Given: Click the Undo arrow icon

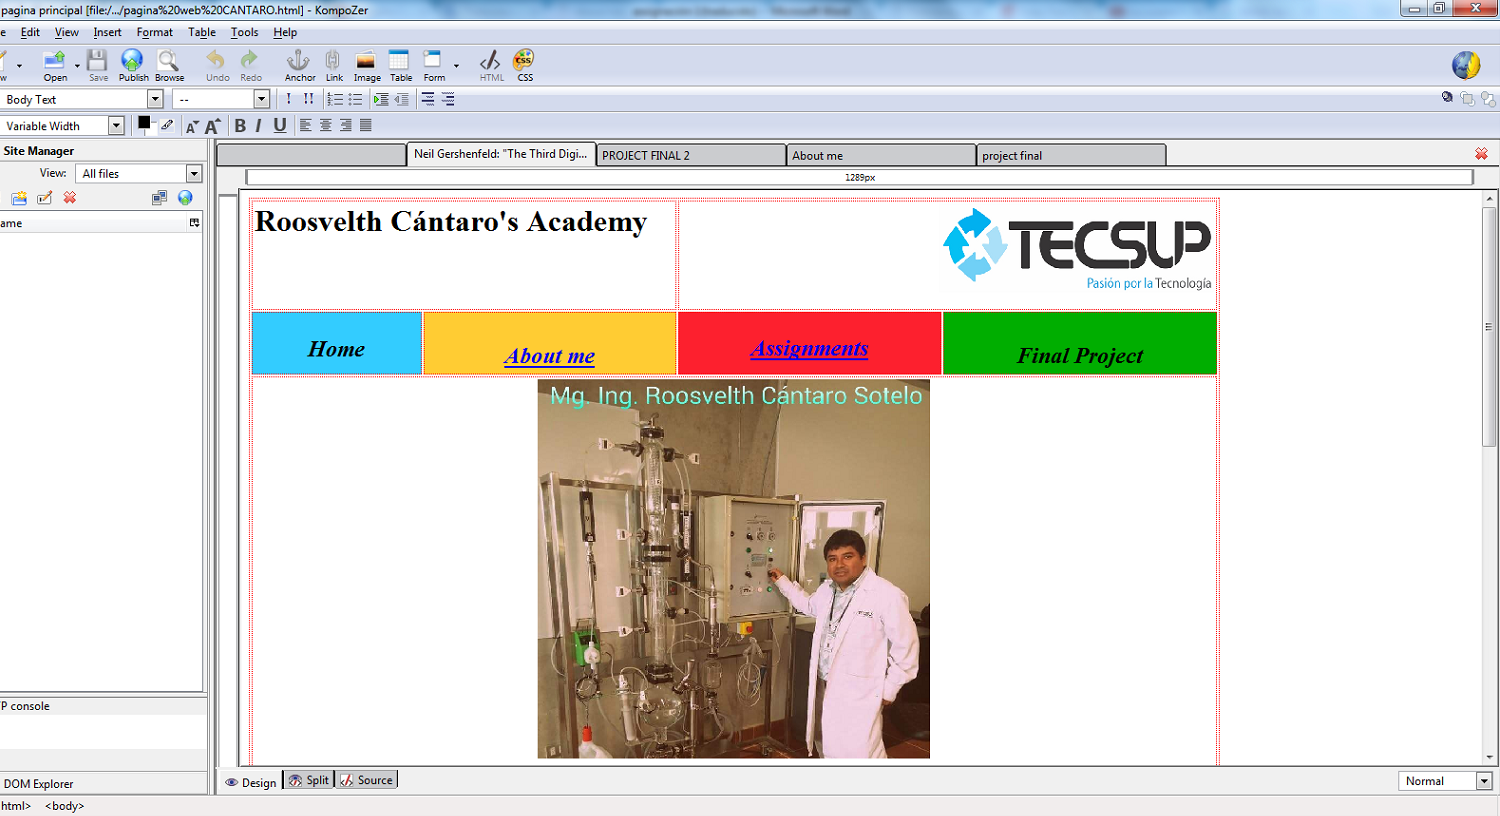Looking at the screenshot, I should [217, 65].
